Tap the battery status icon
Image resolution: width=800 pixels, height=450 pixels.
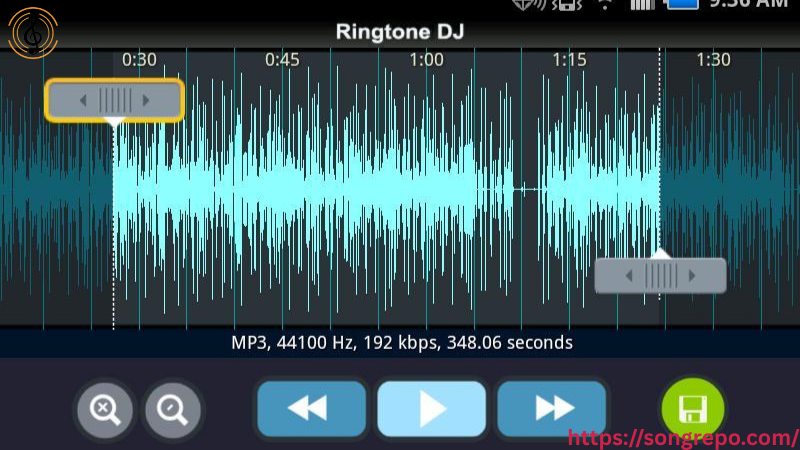point(681,5)
